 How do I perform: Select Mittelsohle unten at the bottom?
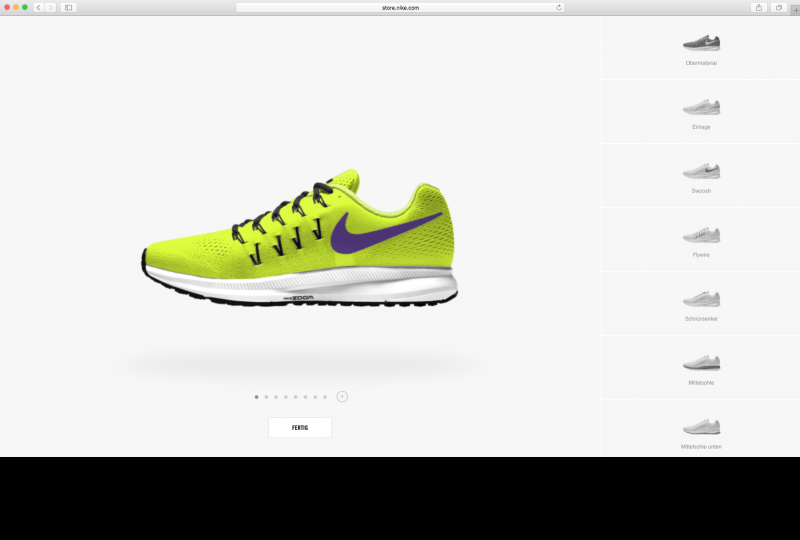point(701,428)
